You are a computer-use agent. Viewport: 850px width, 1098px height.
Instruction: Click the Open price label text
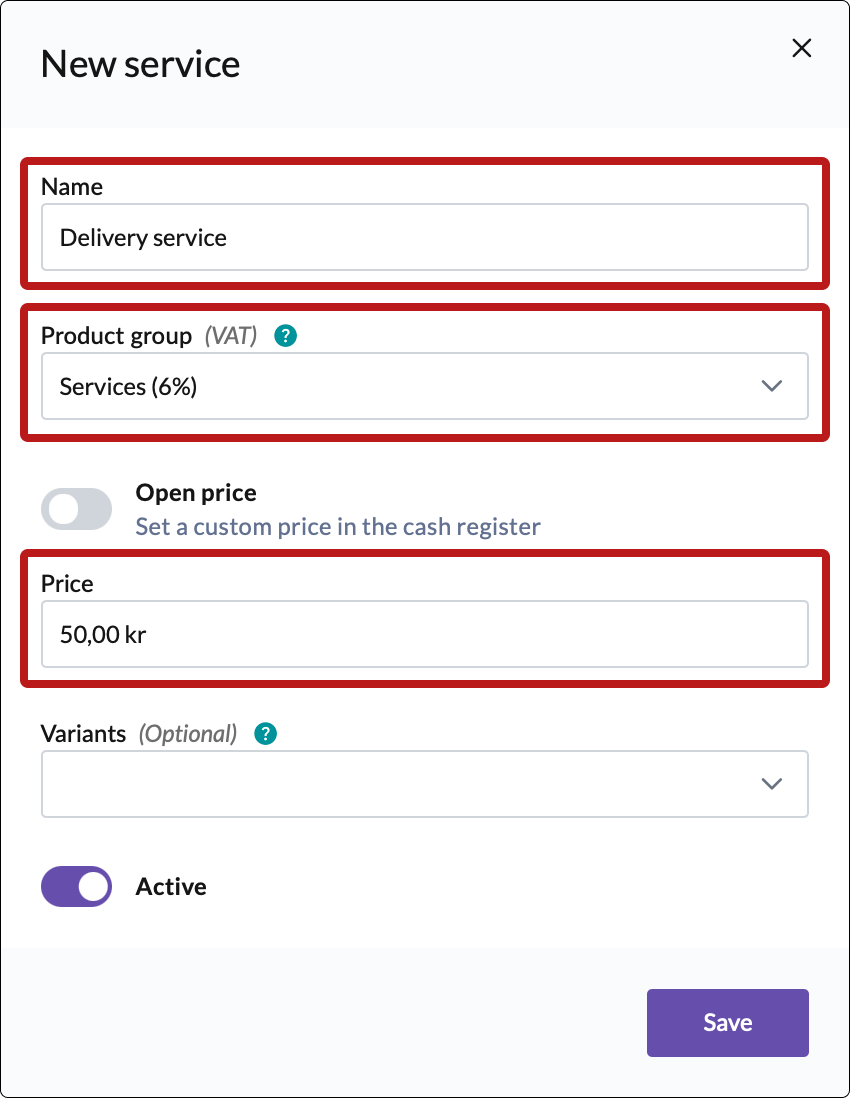(x=196, y=493)
